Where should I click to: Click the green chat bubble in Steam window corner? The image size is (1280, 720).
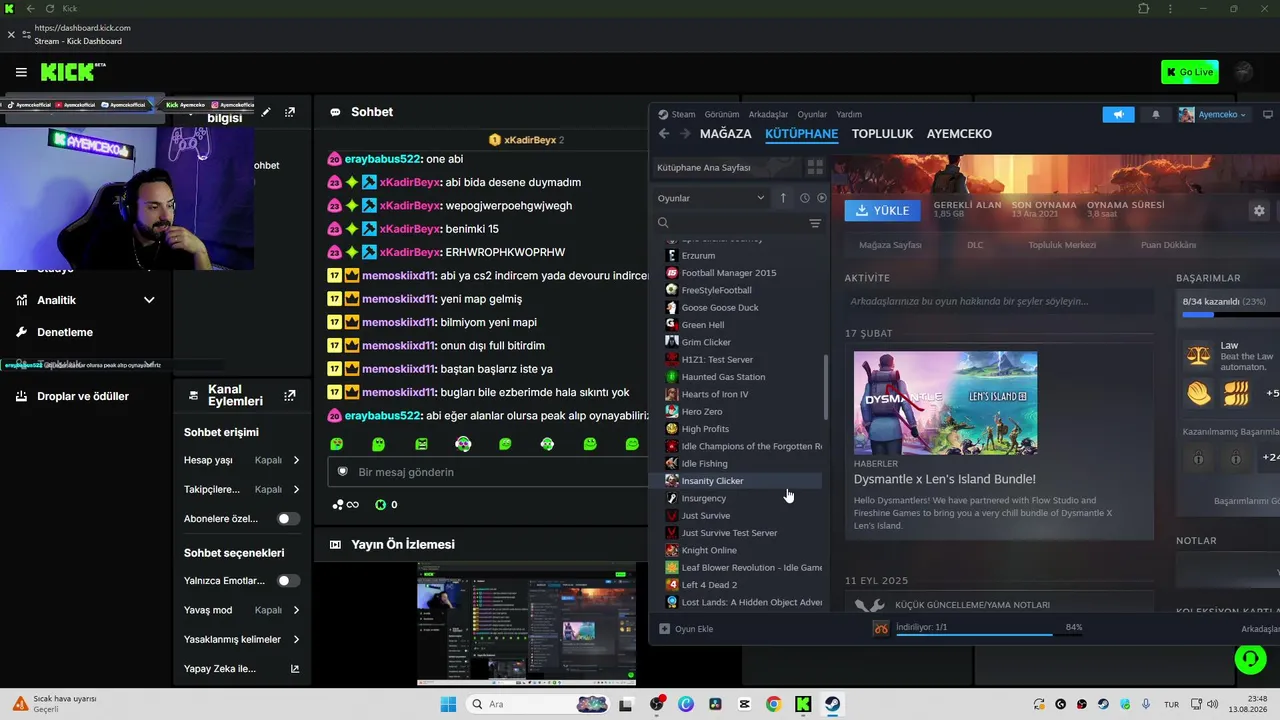click(x=1250, y=658)
